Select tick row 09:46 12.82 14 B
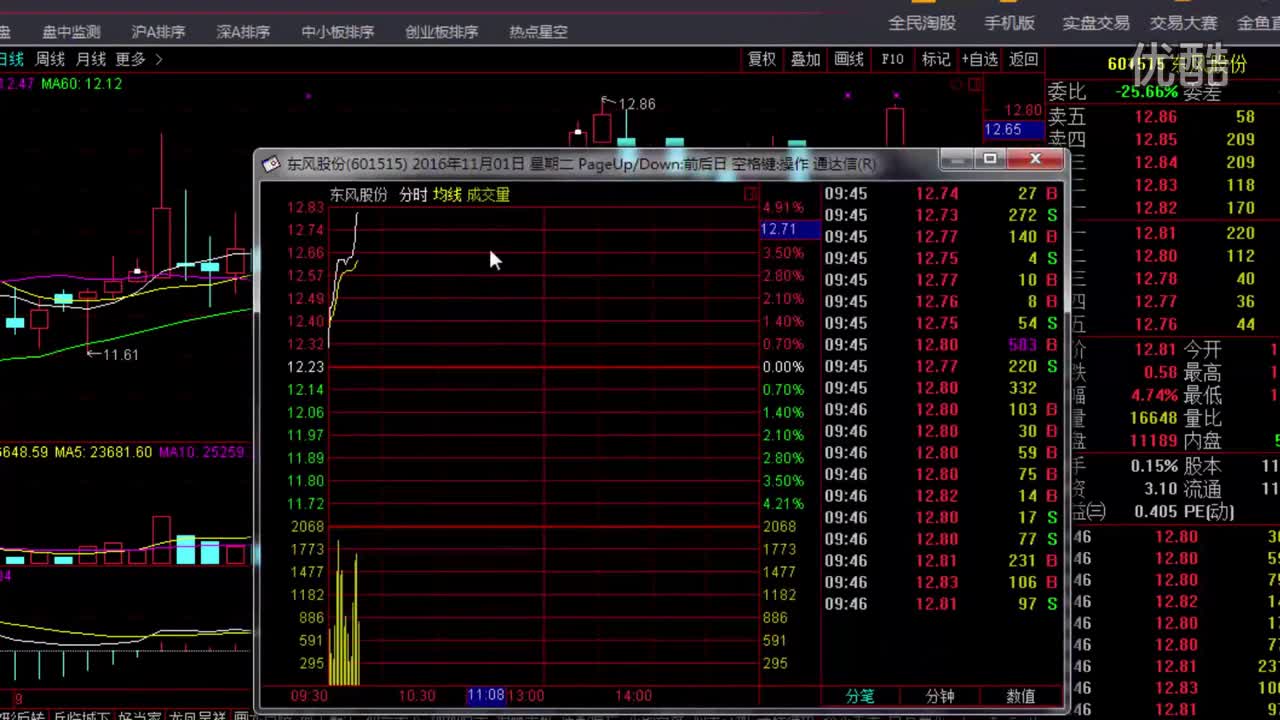The width and height of the screenshot is (1280, 720). tap(941, 496)
